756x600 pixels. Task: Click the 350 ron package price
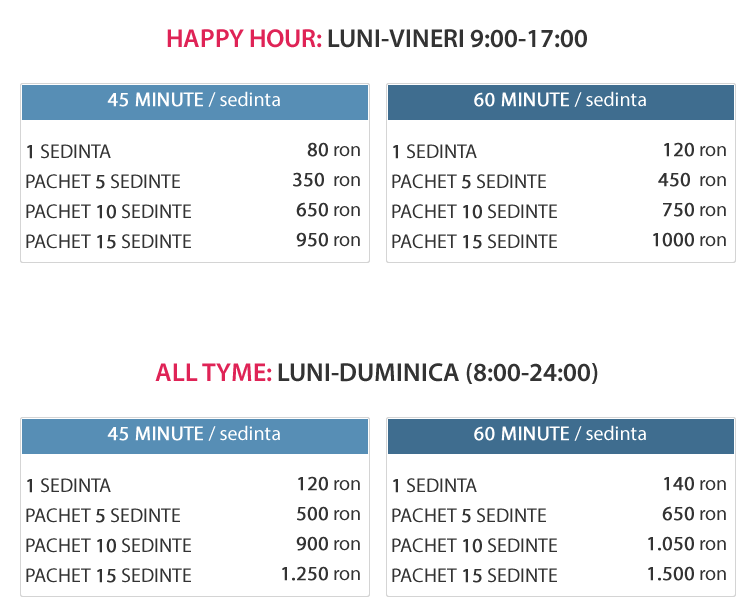point(326,180)
